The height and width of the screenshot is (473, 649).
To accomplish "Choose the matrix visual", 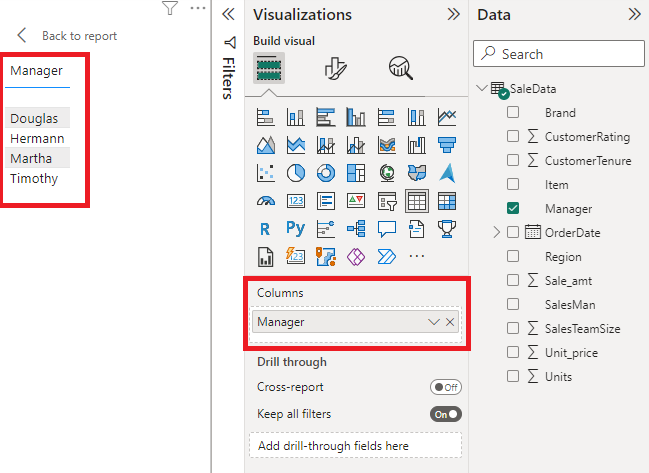I will coord(447,201).
